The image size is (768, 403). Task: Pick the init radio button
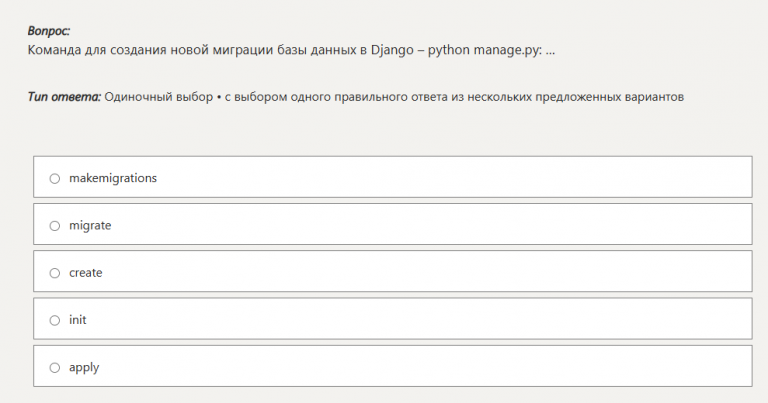(x=55, y=320)
